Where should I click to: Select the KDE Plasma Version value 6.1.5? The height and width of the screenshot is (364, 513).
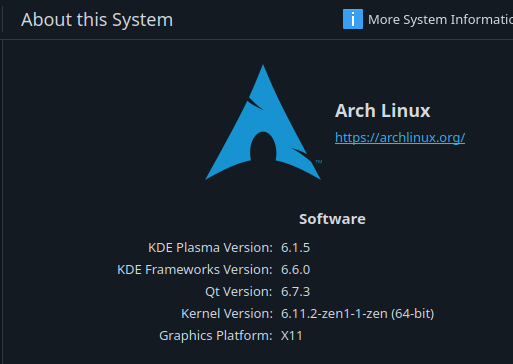295,248
